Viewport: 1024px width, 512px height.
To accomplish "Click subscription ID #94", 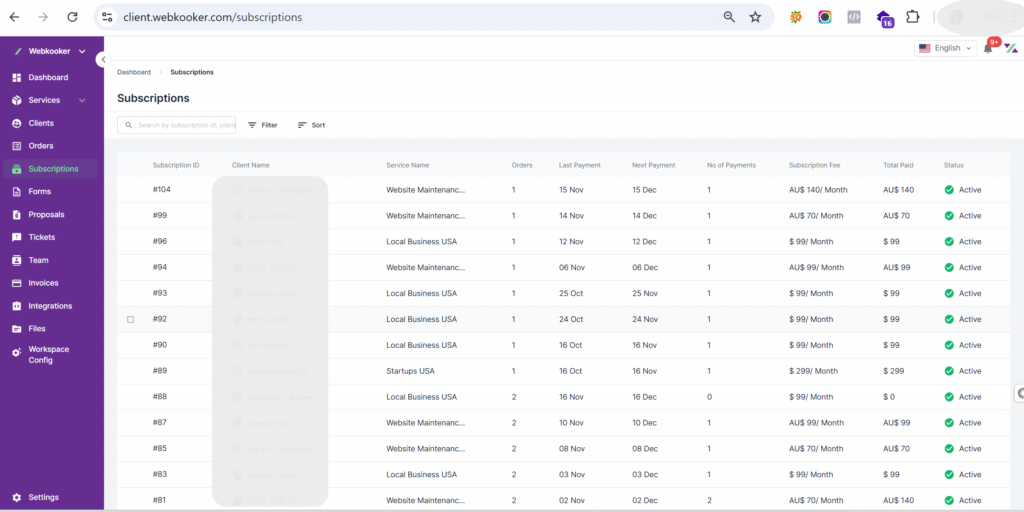I will pyautogui.click(x=159, y=267).
